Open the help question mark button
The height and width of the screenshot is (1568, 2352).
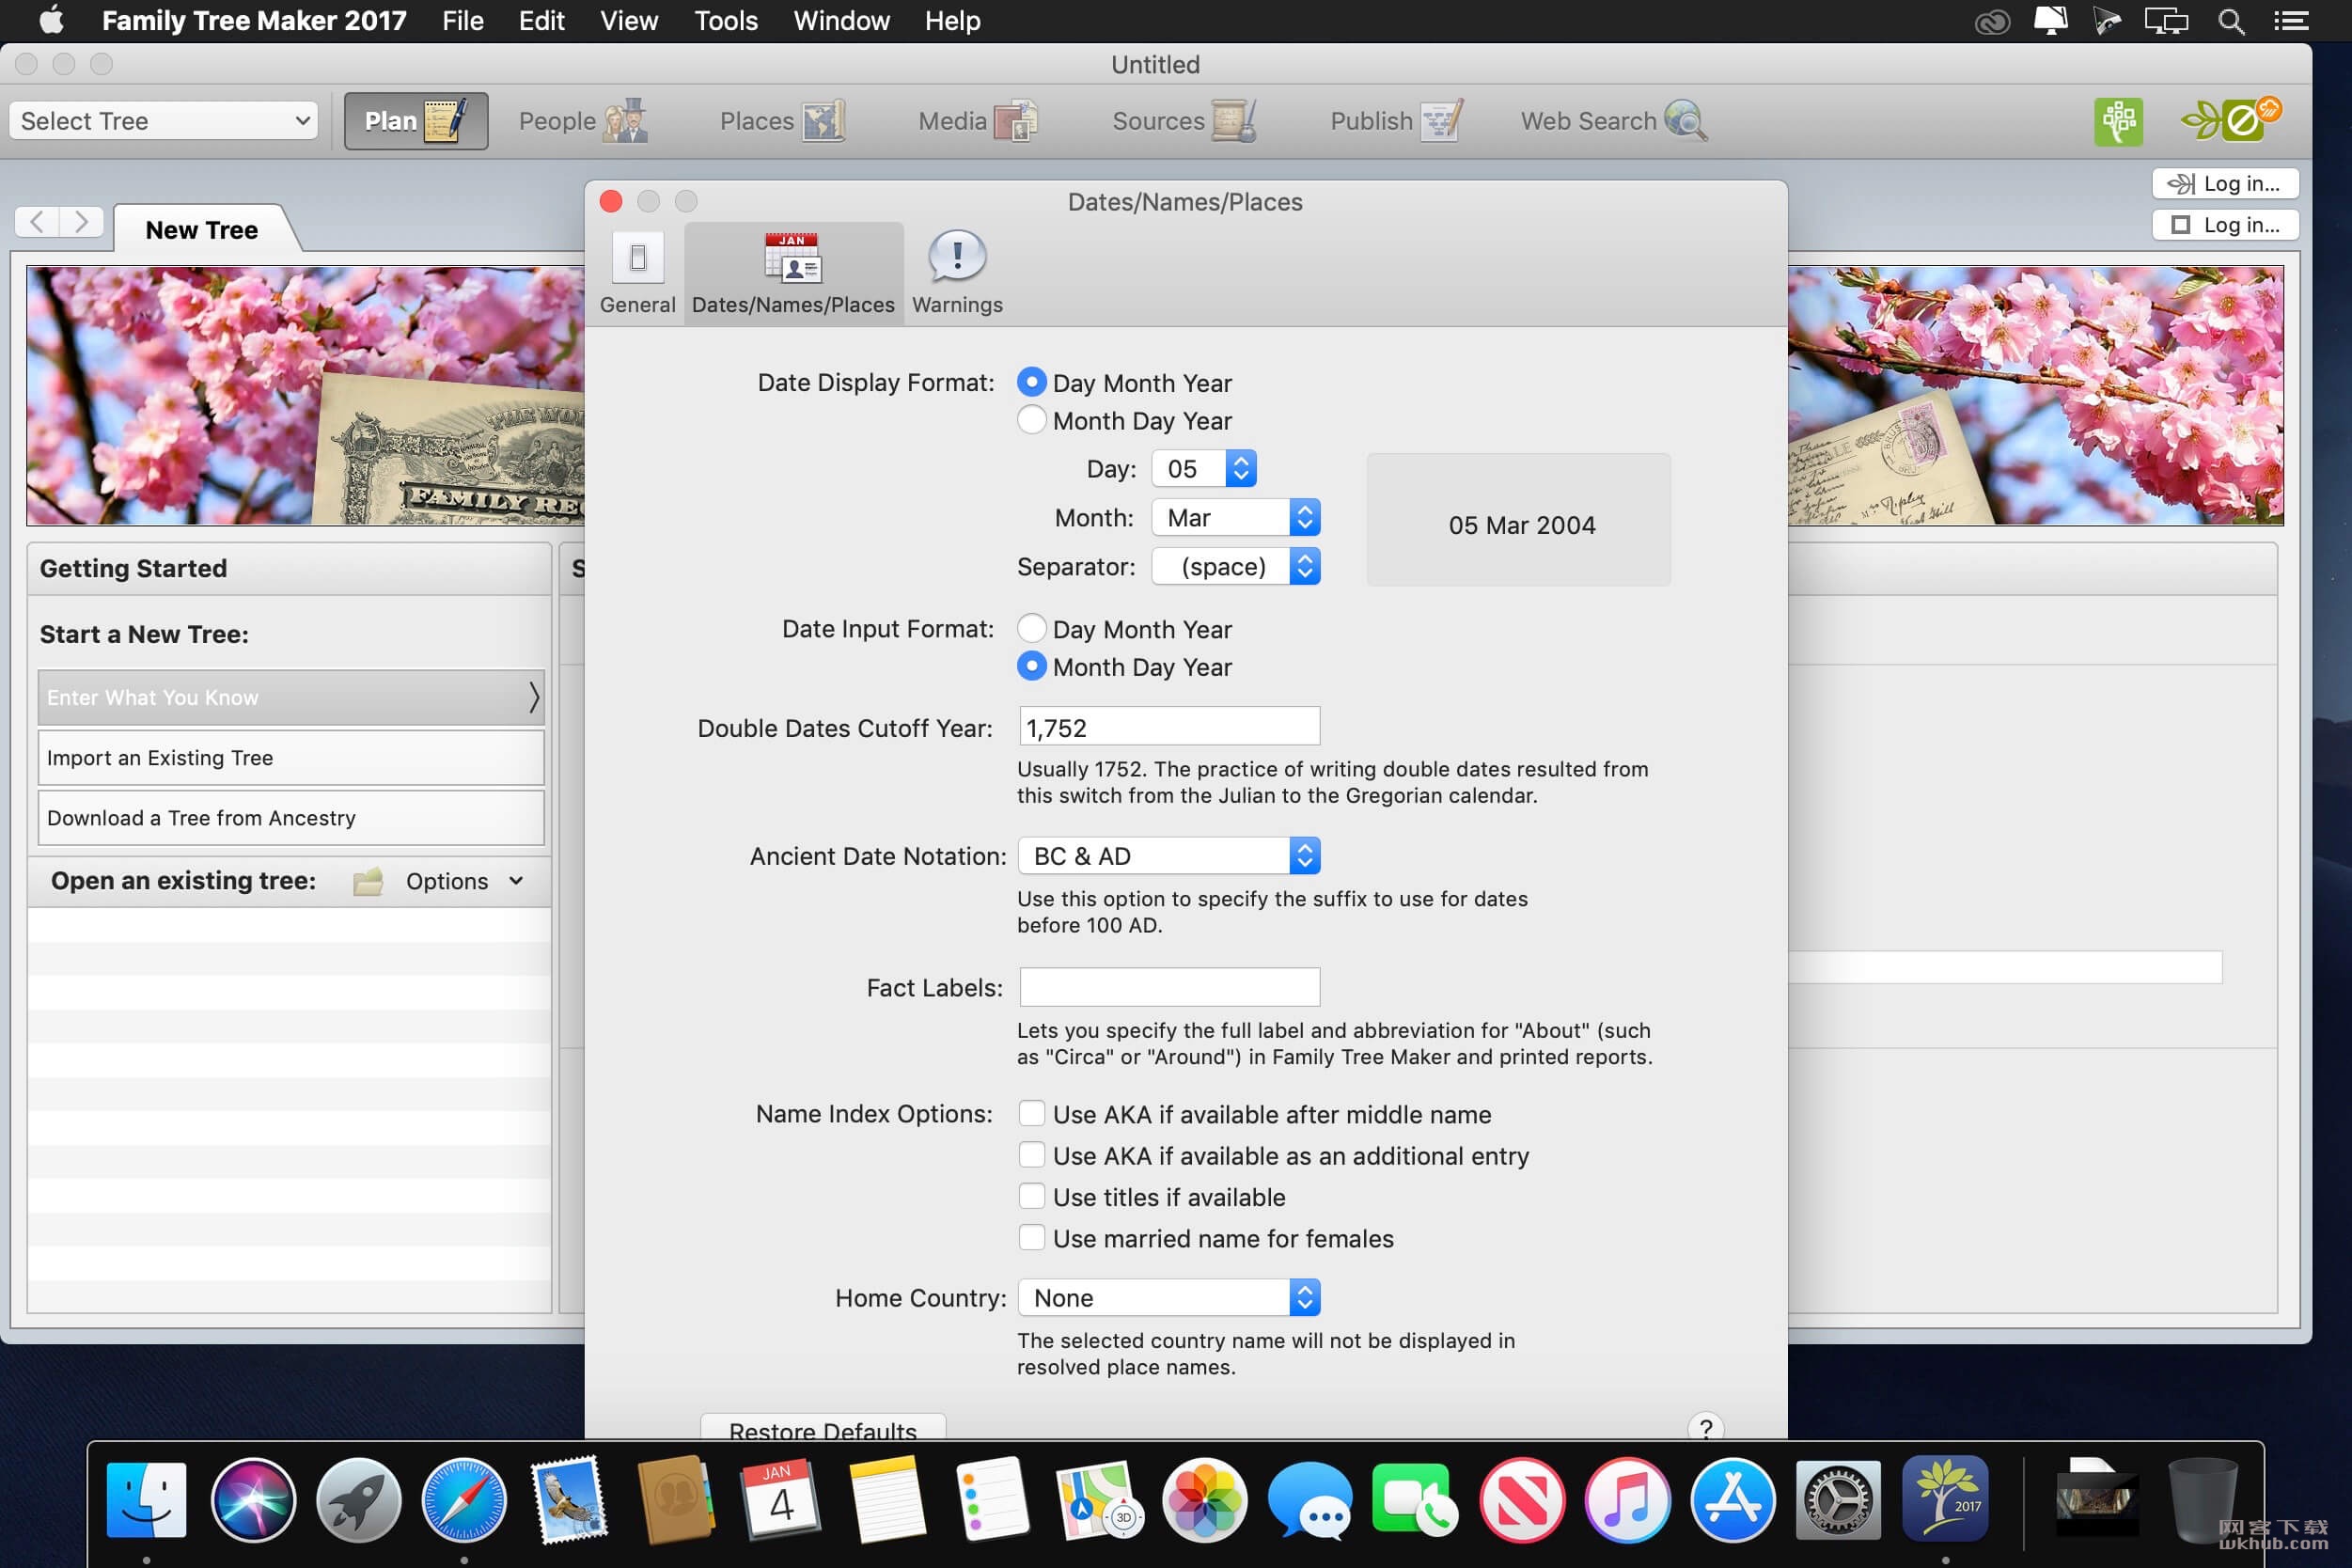coord(1705,1427)
